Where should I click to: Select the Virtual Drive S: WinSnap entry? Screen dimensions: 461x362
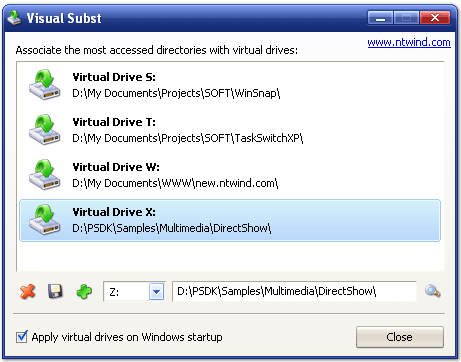[x=230, y=85]
